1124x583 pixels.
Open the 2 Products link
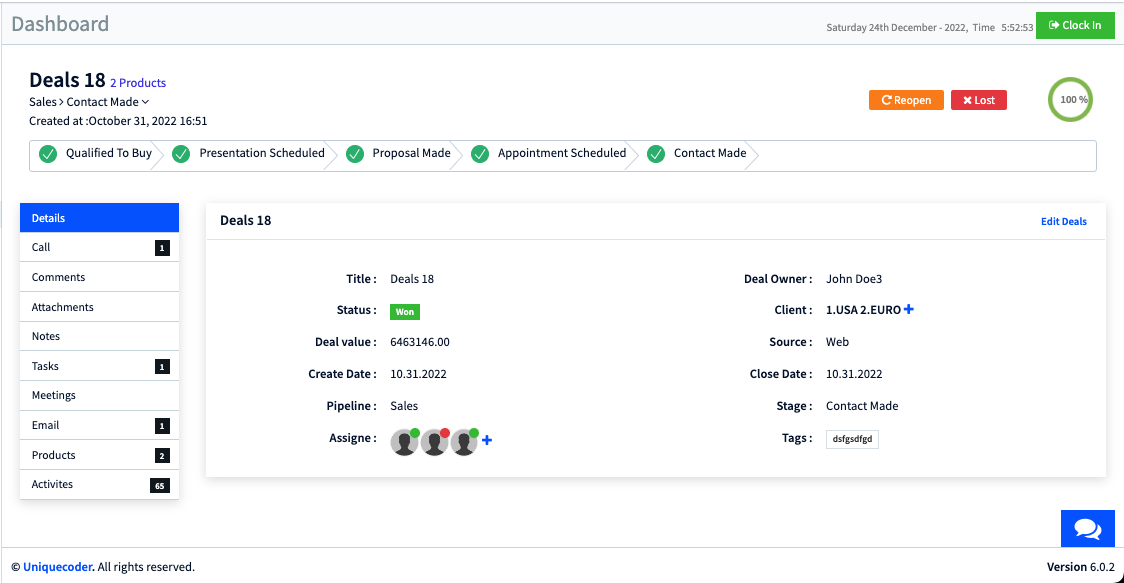coord(138,82)
